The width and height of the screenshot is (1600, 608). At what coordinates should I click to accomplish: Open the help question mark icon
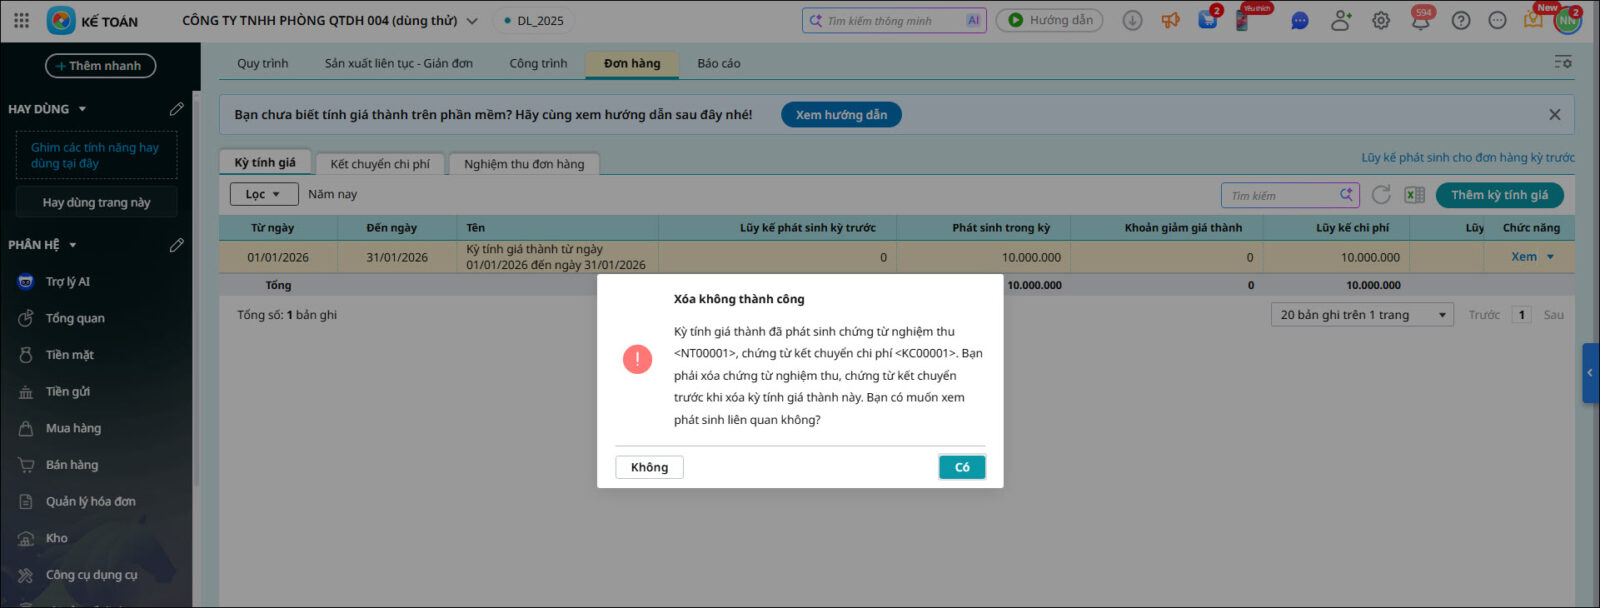(x=1461, y=20)
